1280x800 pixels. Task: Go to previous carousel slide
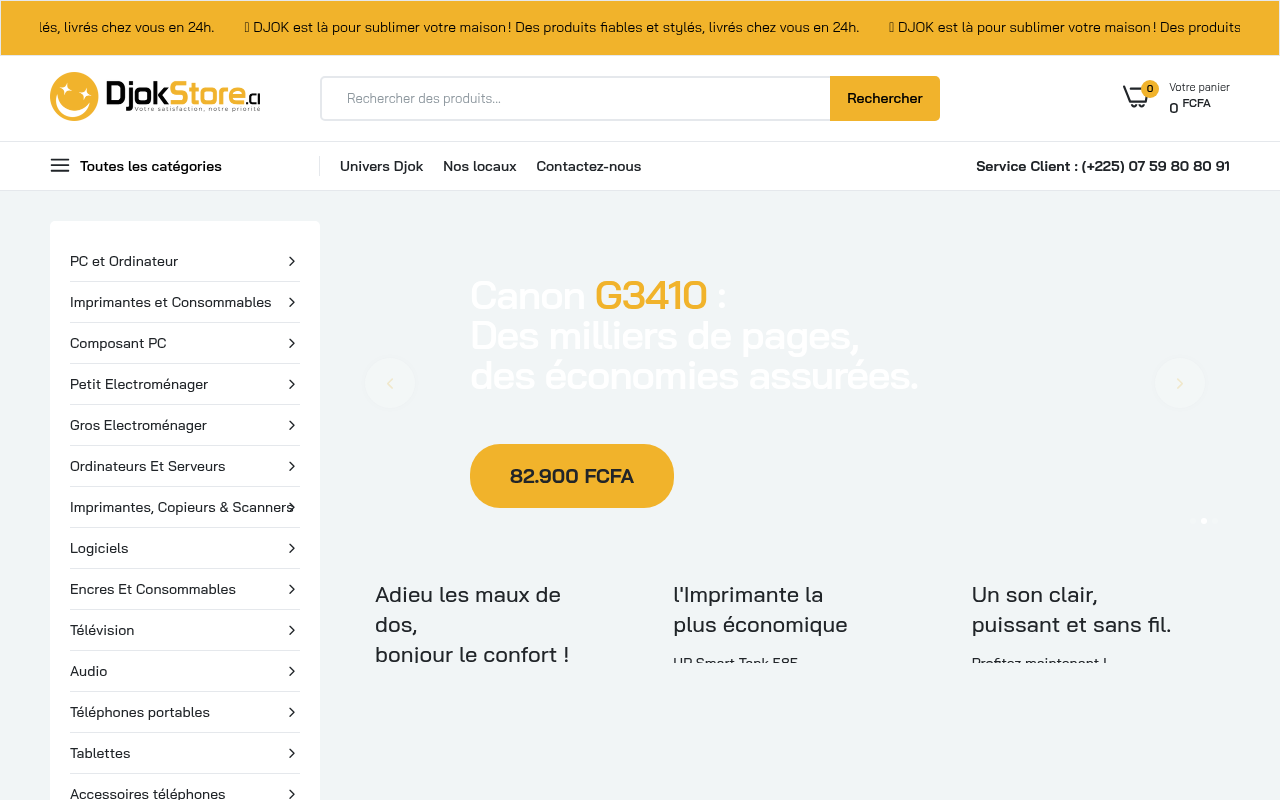point(390,383)
